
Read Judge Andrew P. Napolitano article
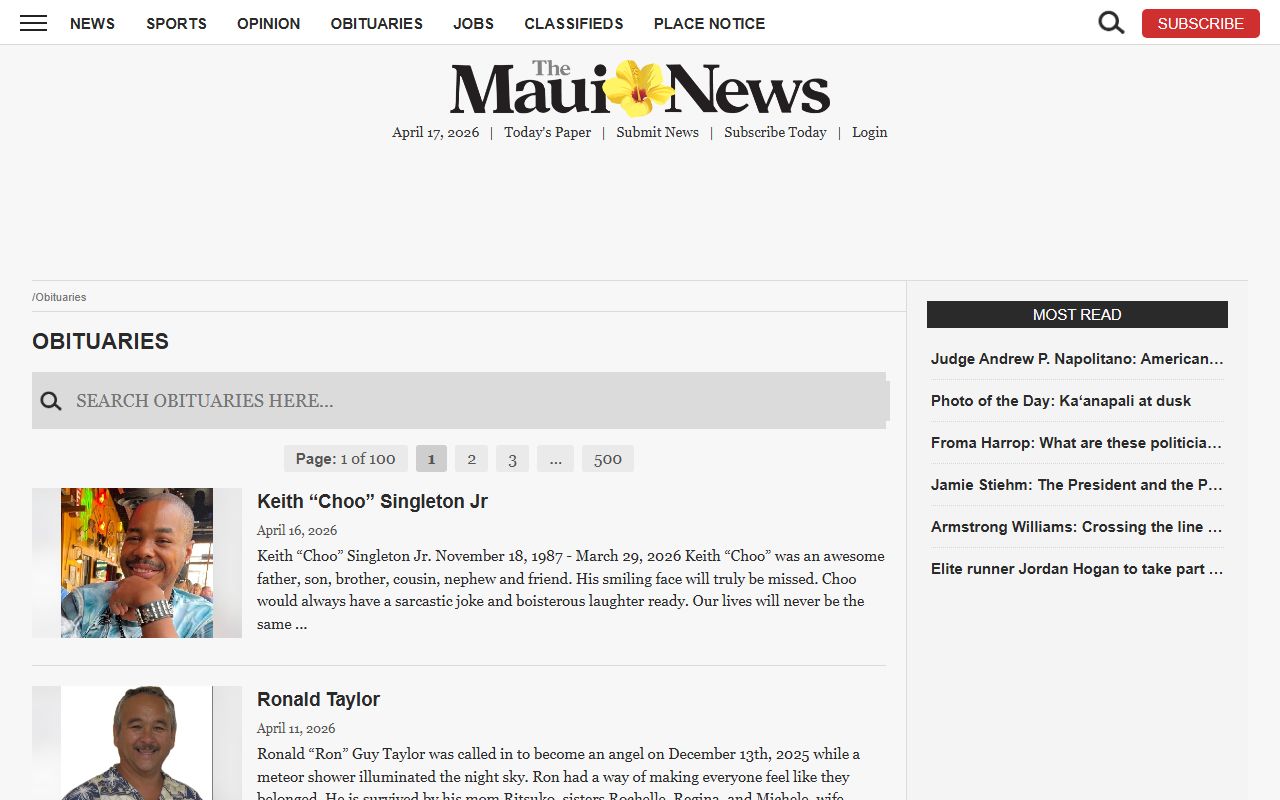click(x=1077, y=358)
